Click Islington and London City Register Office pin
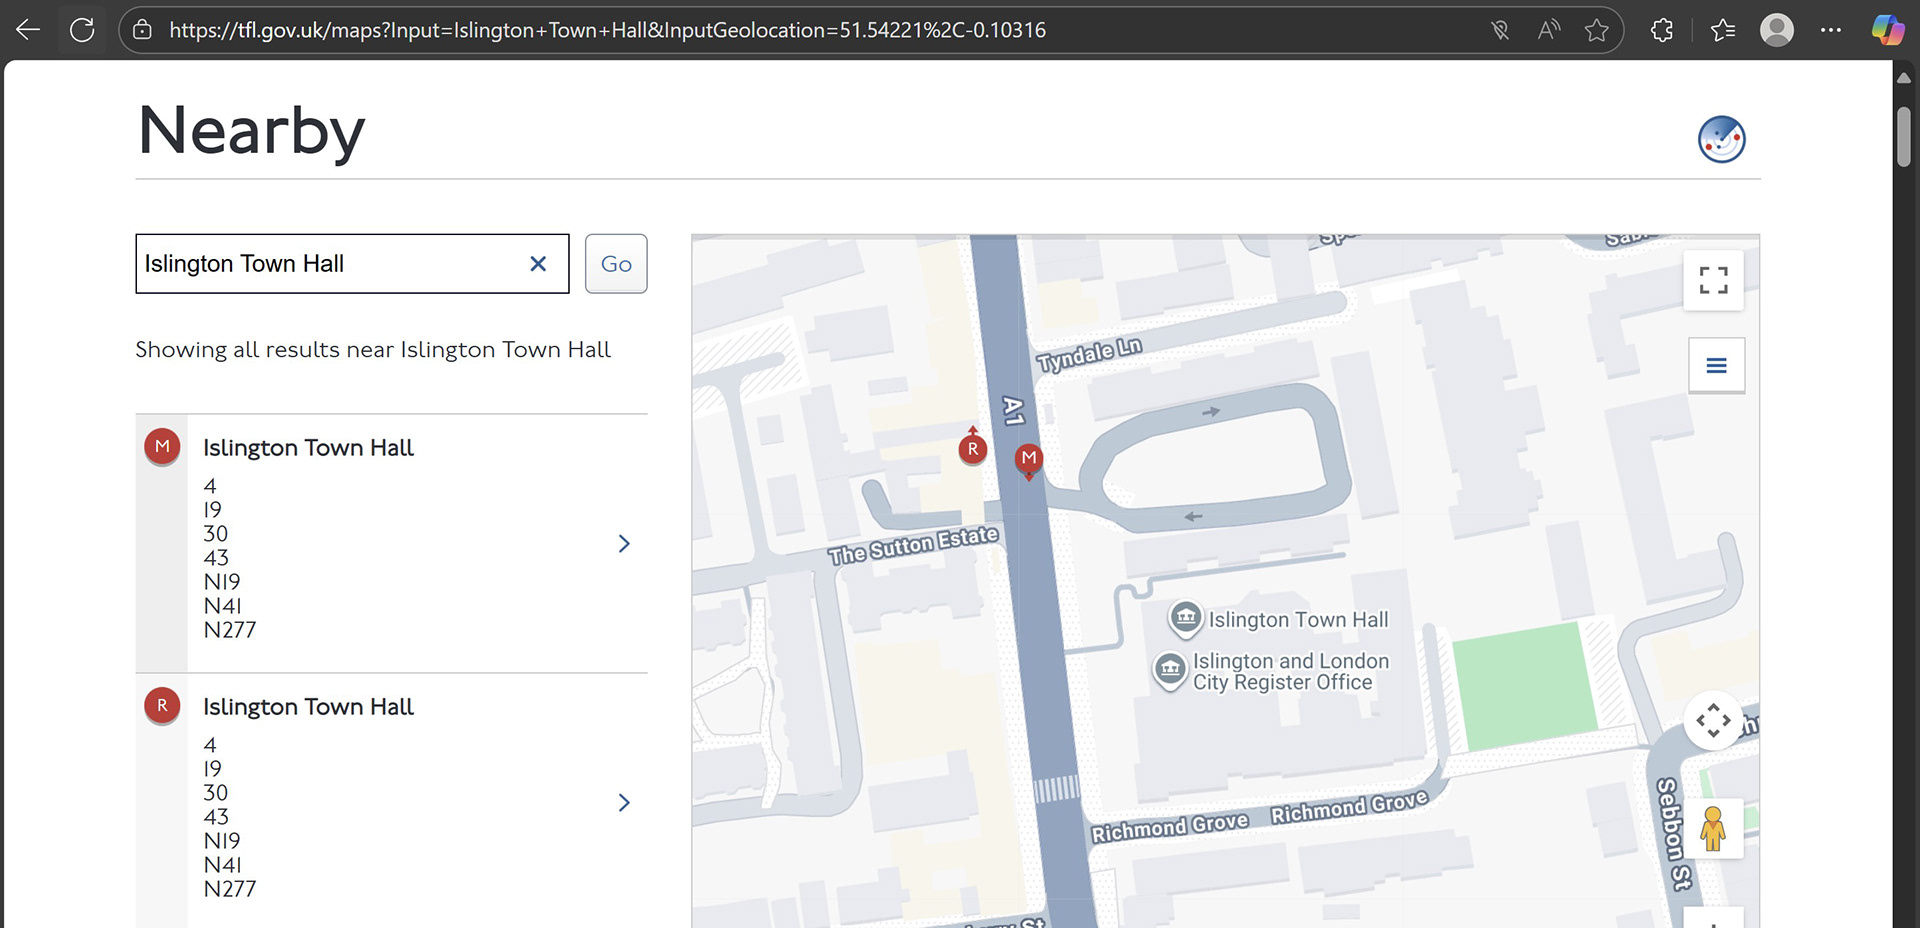1920x928 pixels. (1170, 670)
